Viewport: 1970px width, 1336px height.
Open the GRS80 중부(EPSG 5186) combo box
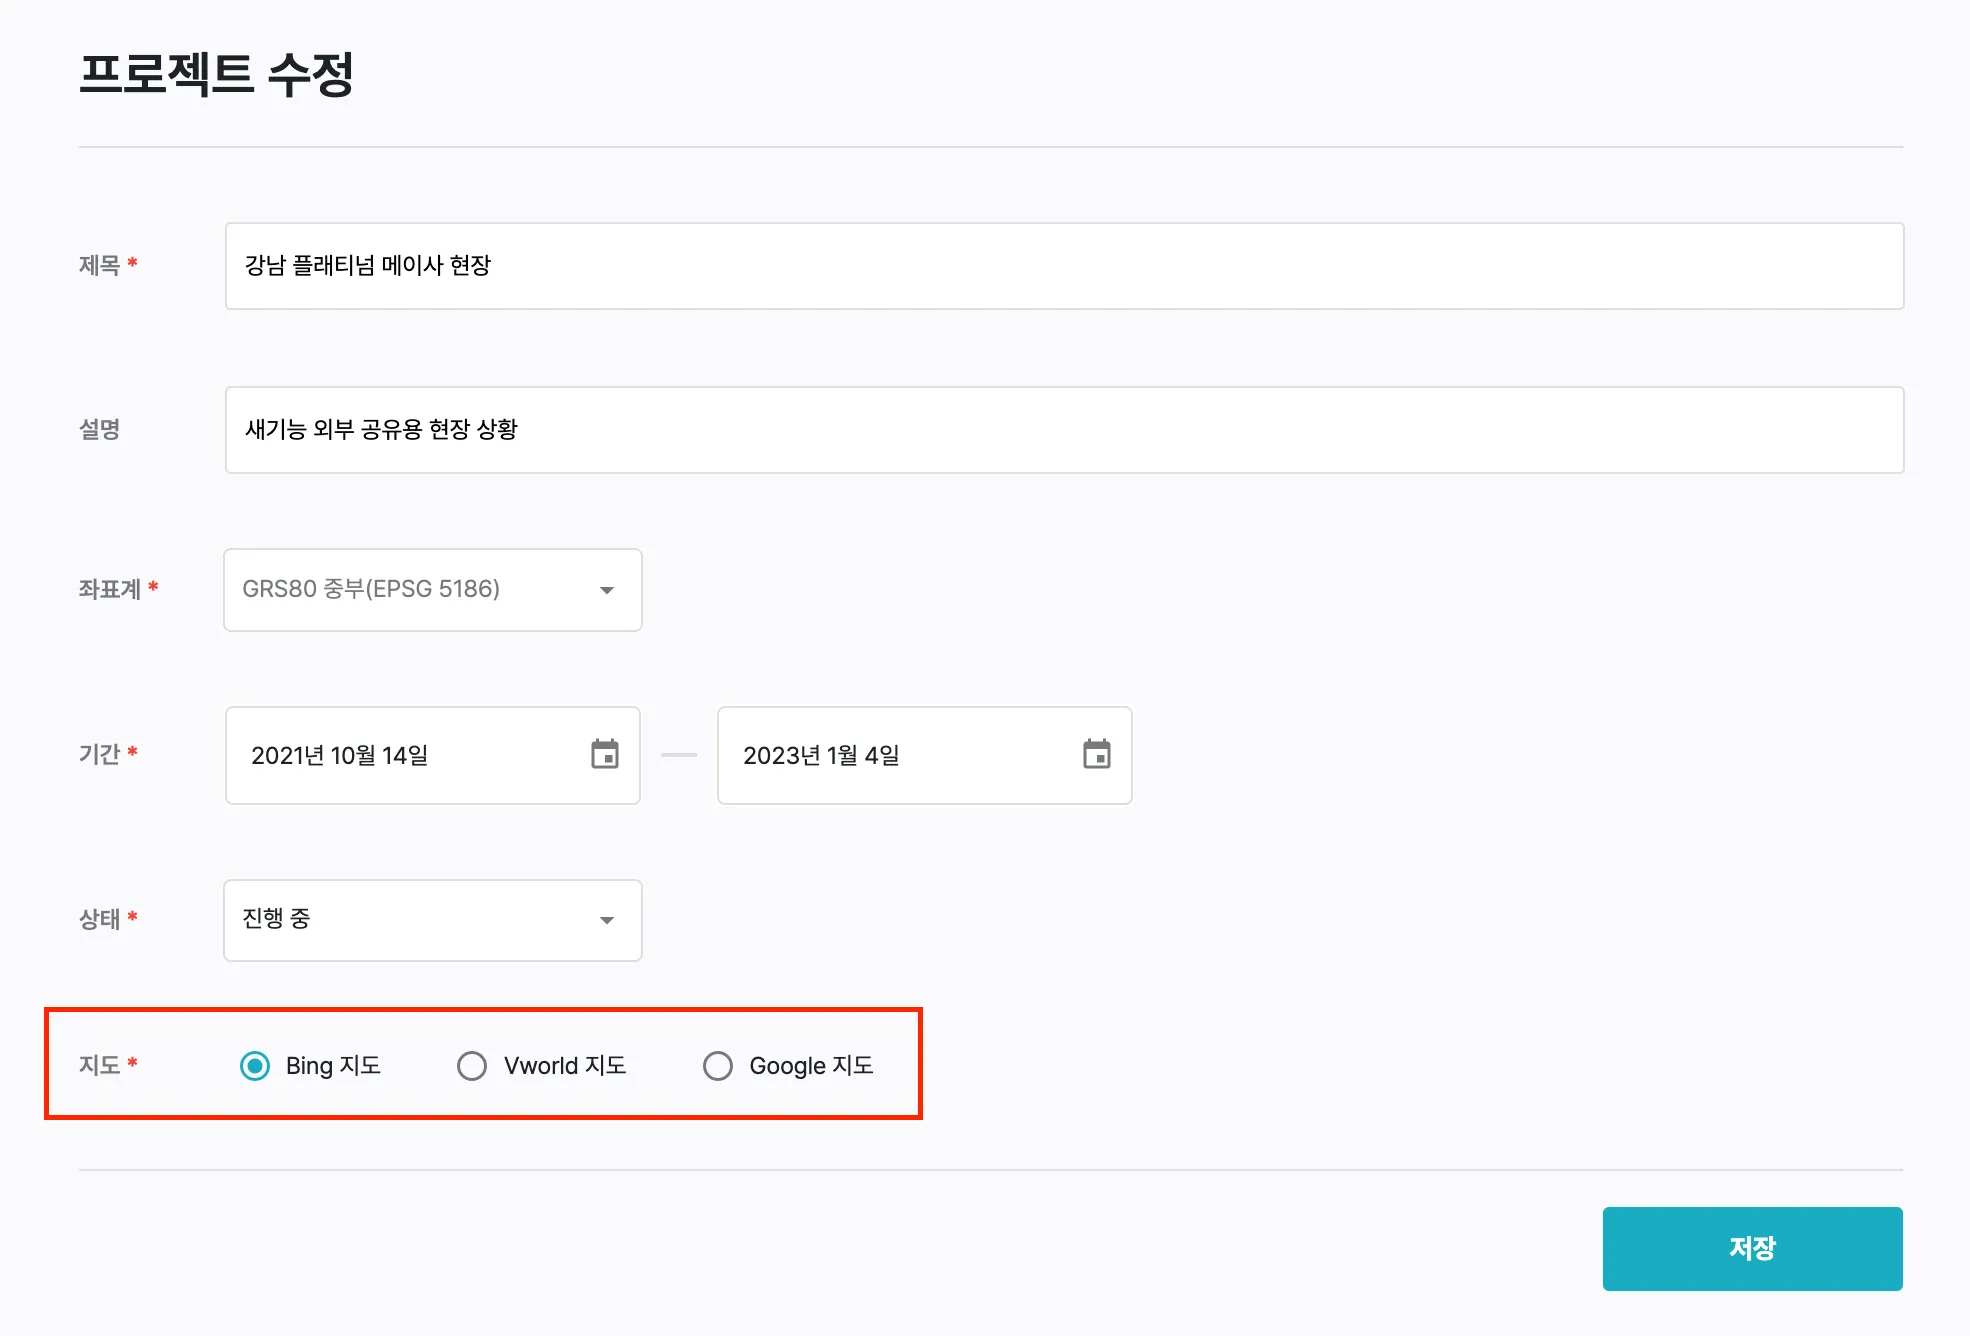point(400,590)
